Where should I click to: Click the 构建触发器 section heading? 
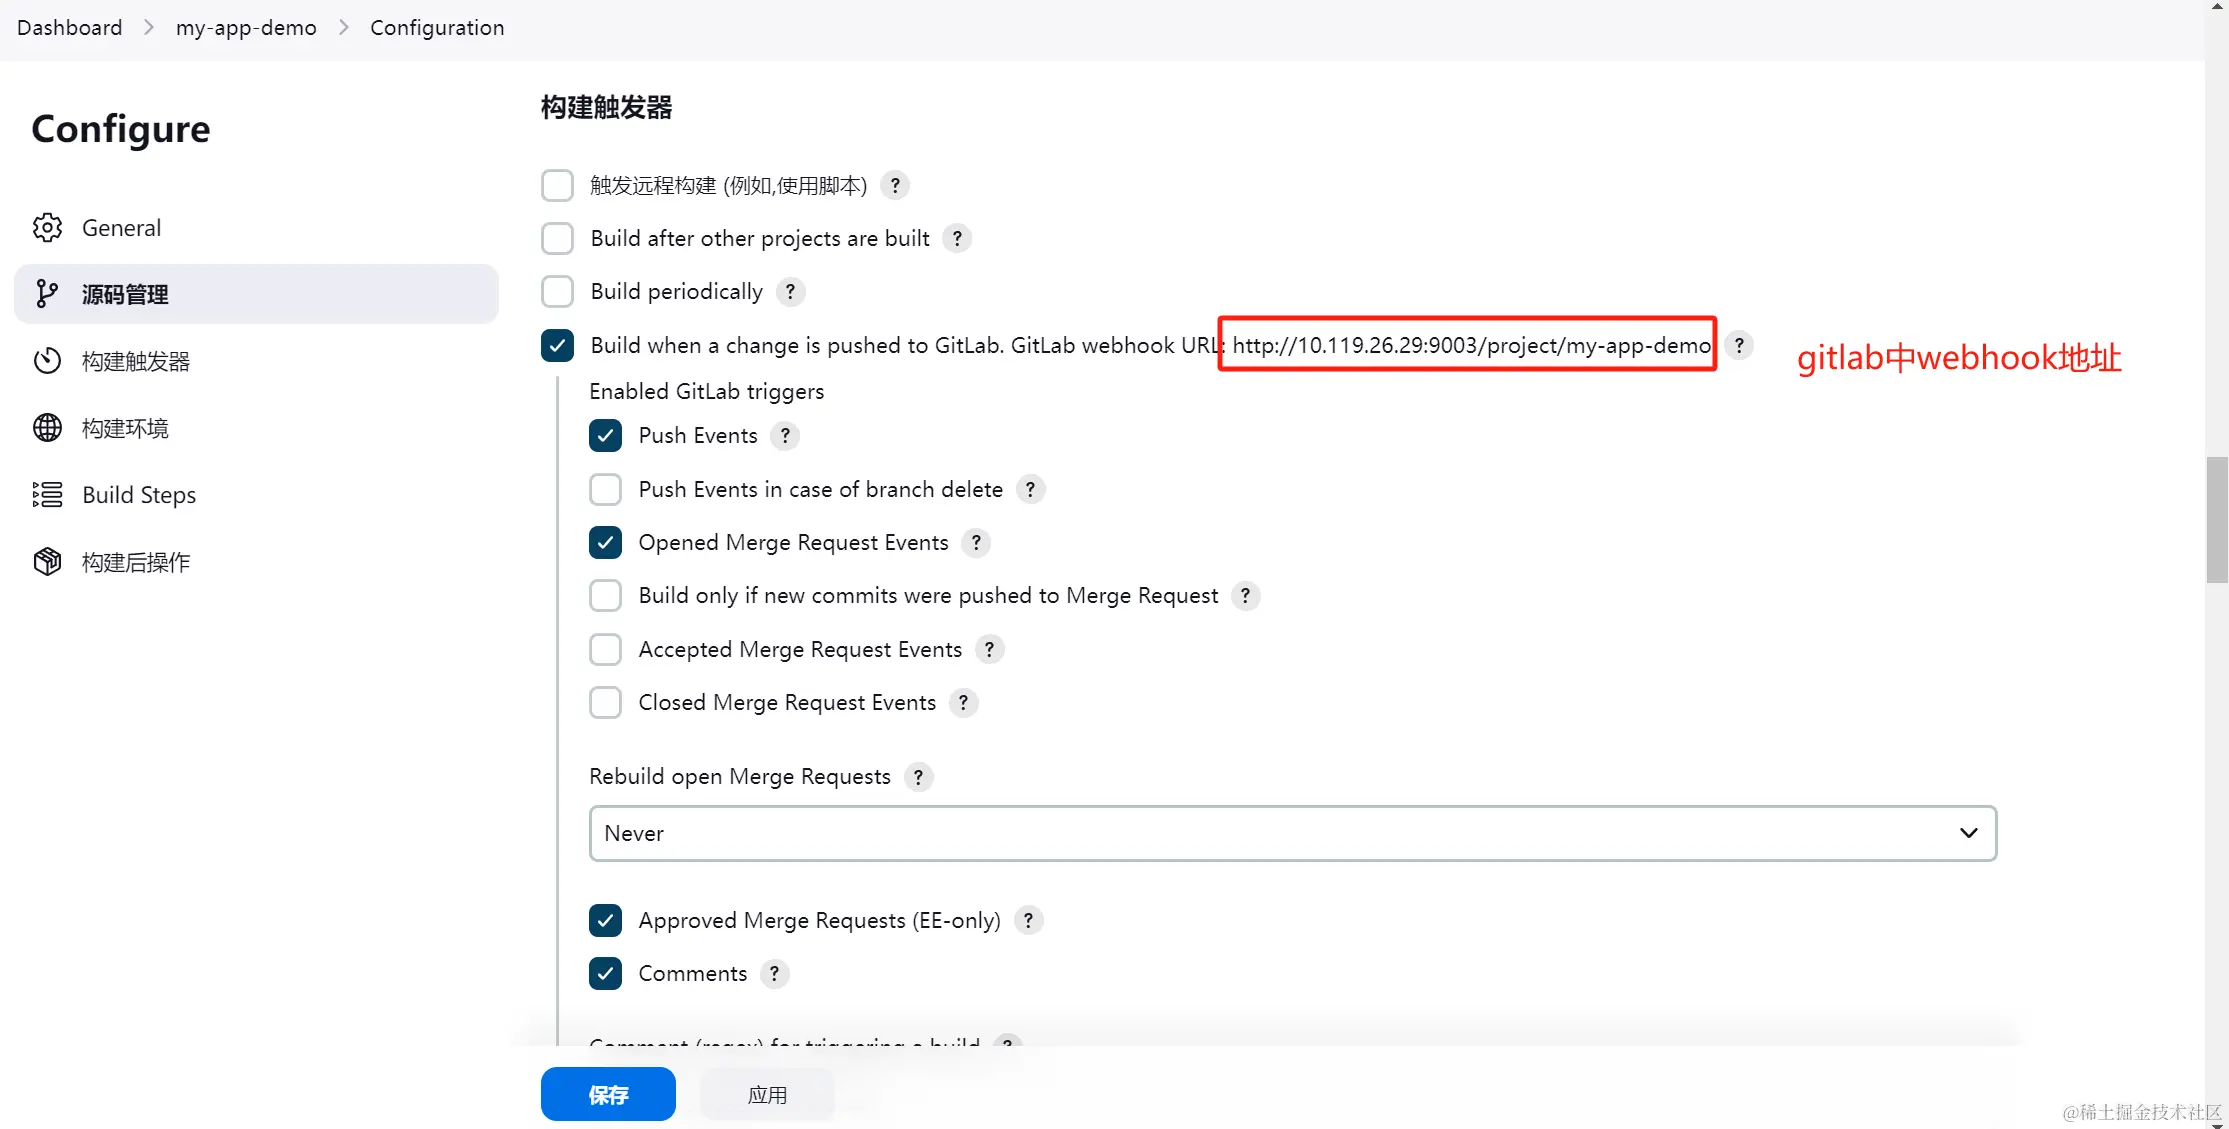[x=606, y=107]
